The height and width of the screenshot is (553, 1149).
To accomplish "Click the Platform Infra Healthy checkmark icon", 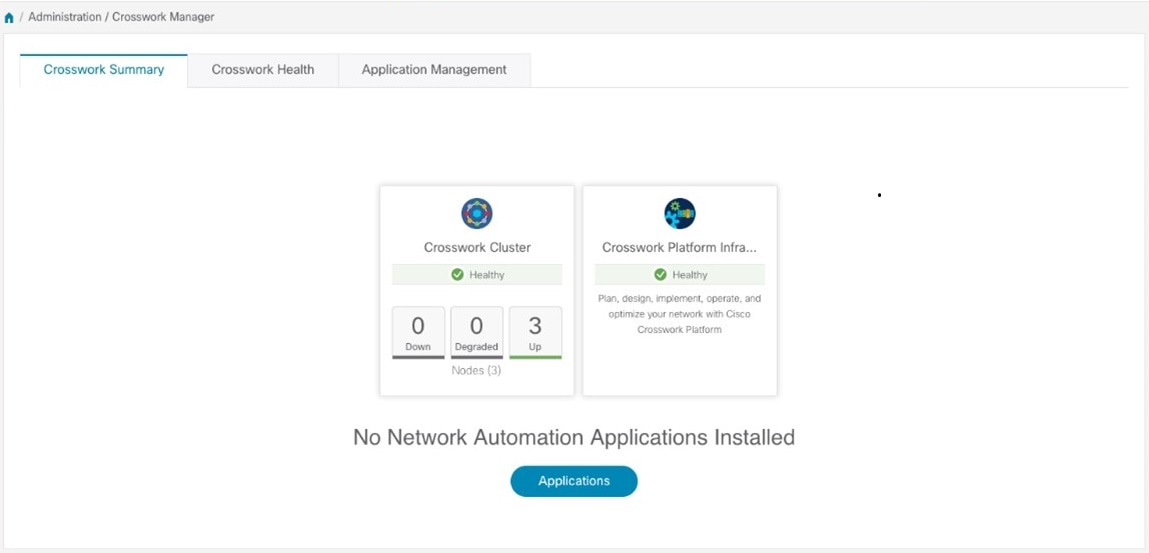I will tap(660, 275).
